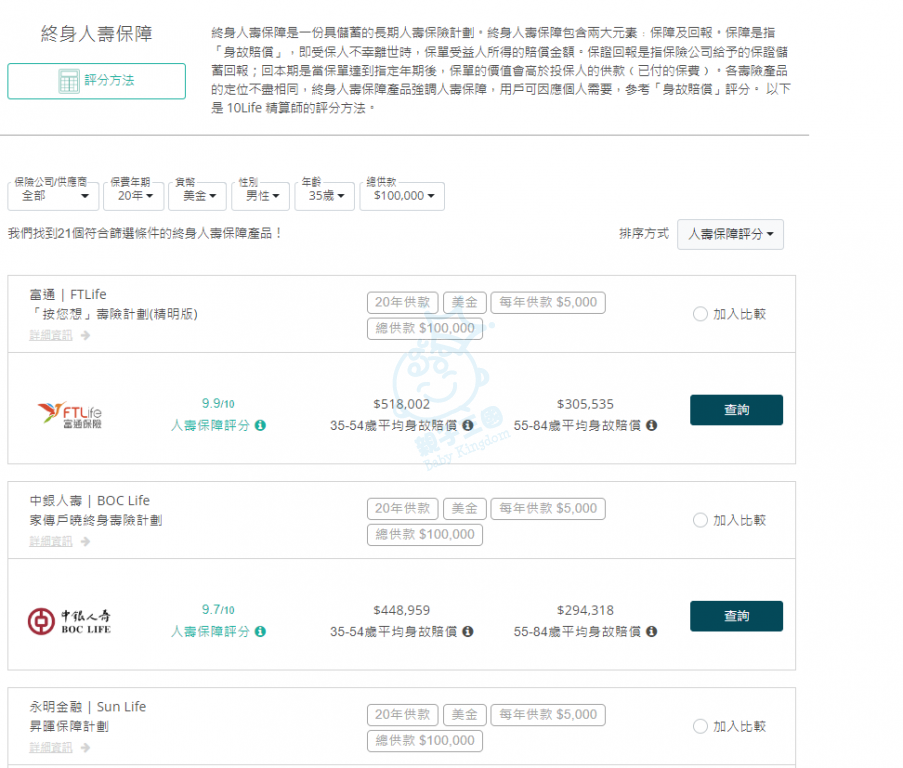Click 查詢 button for FTLife plan
This screenshot has height=768, width=903.
point(736,410)
